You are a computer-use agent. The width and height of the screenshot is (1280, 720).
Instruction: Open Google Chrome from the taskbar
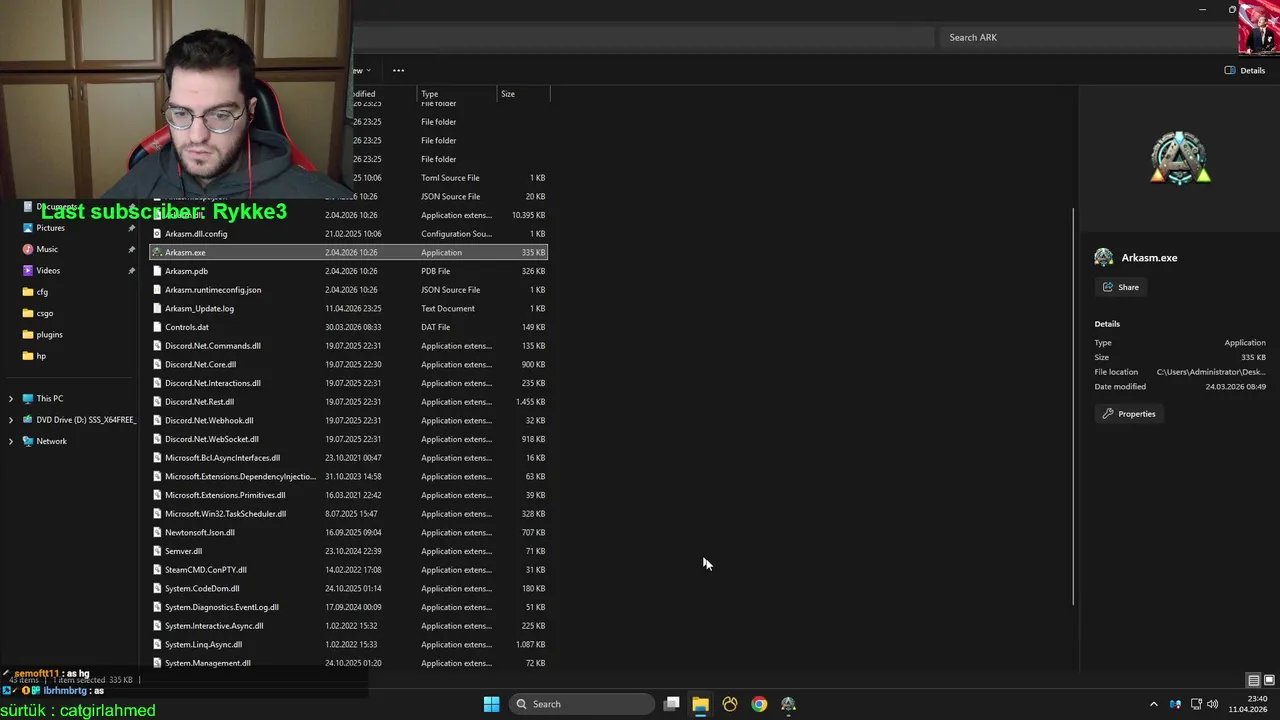tap(759, 704)
